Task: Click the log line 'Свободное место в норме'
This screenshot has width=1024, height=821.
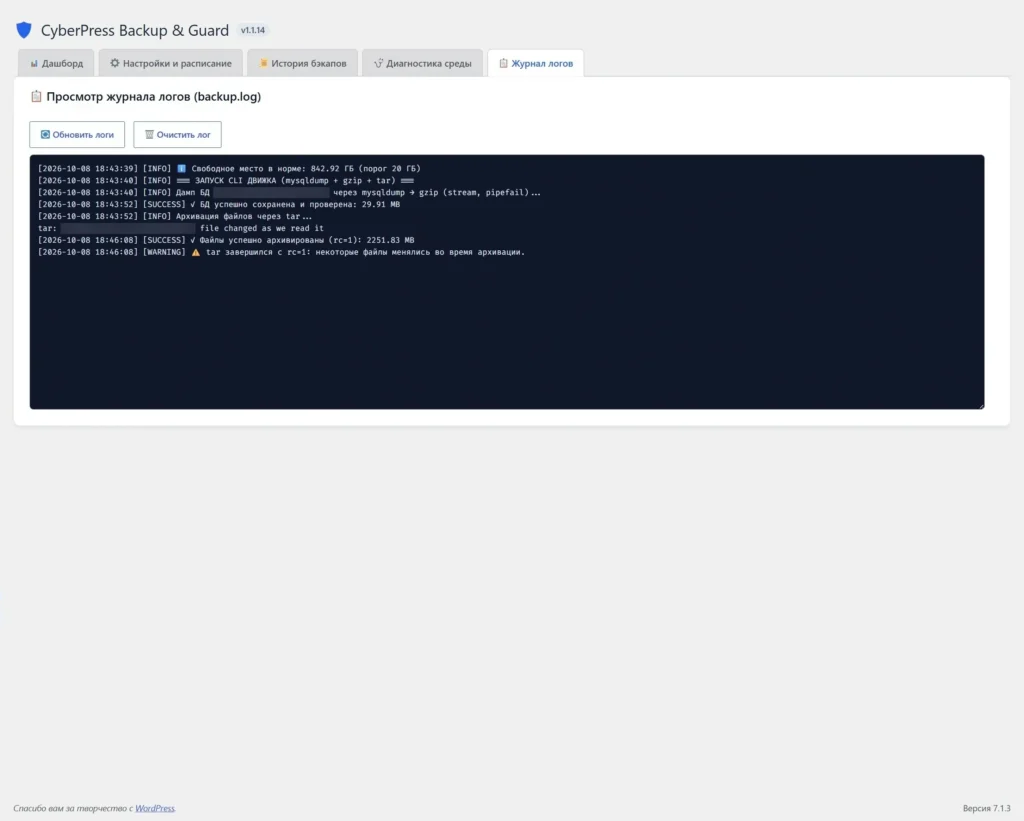Action: point(229,169)
